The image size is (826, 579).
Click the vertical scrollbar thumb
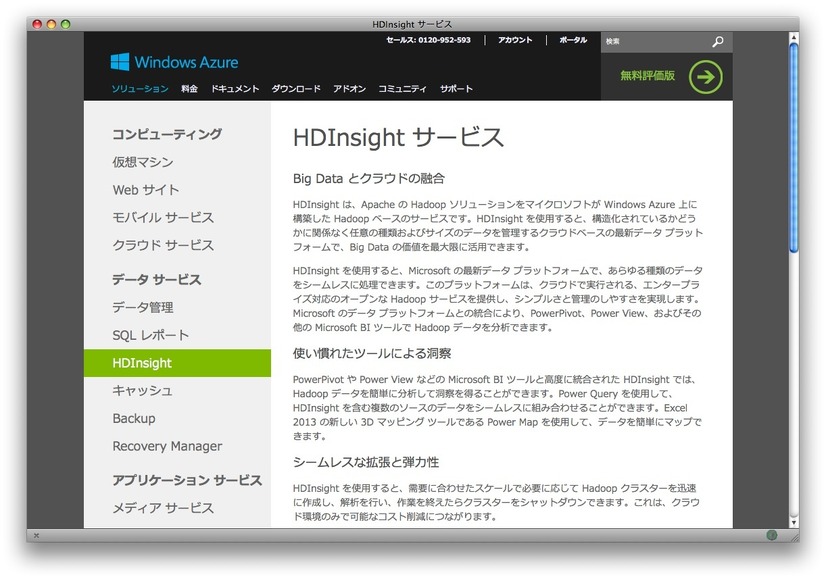794,149
